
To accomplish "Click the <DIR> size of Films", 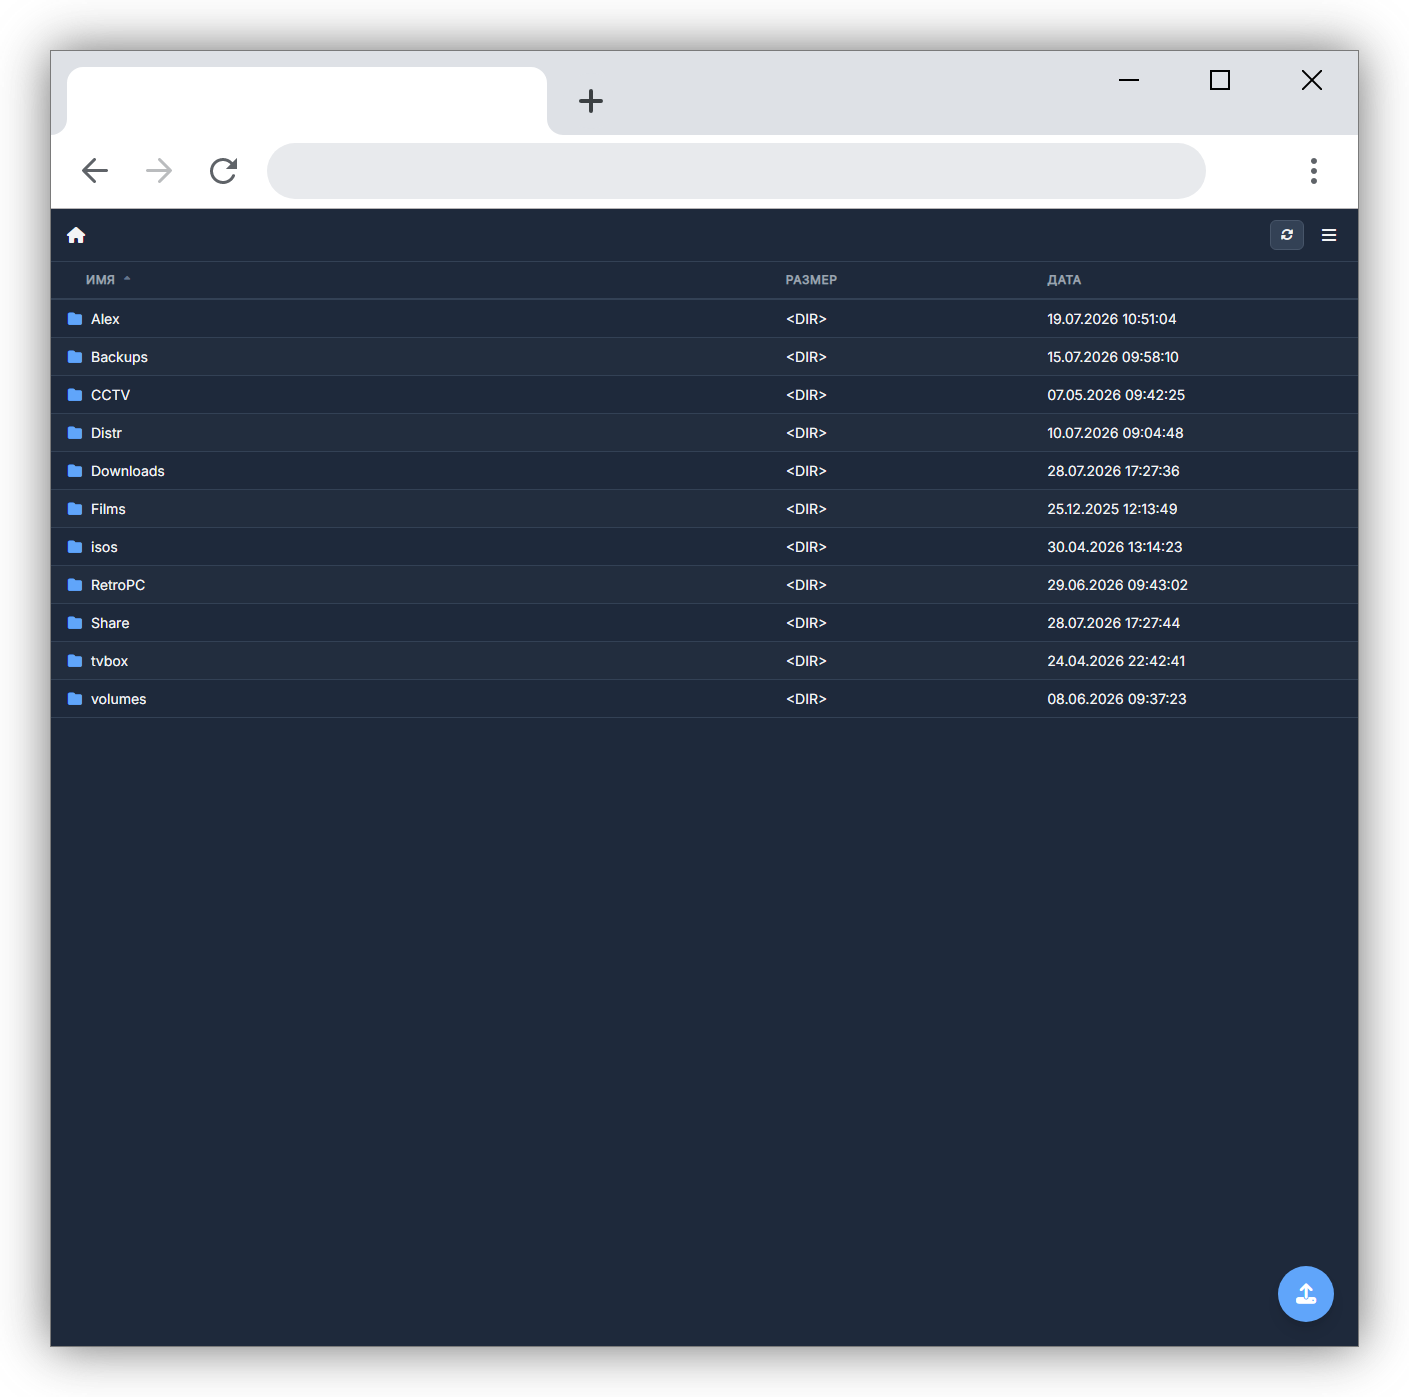I will [806, 509].
